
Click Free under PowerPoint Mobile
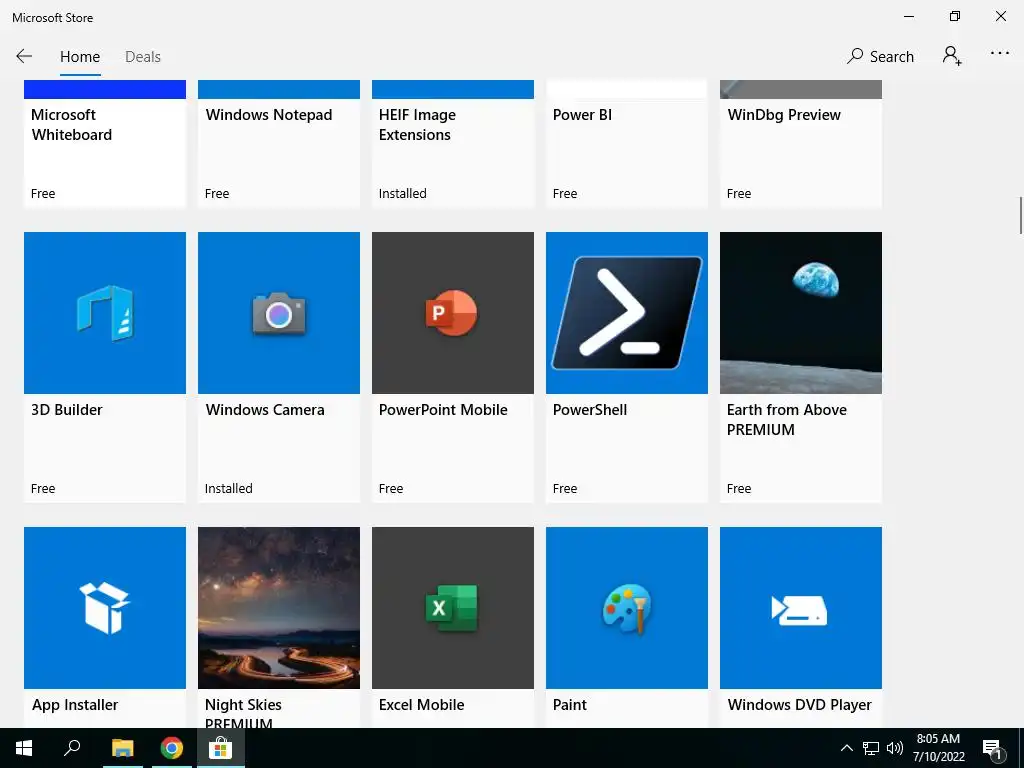(x=391, y=488)
